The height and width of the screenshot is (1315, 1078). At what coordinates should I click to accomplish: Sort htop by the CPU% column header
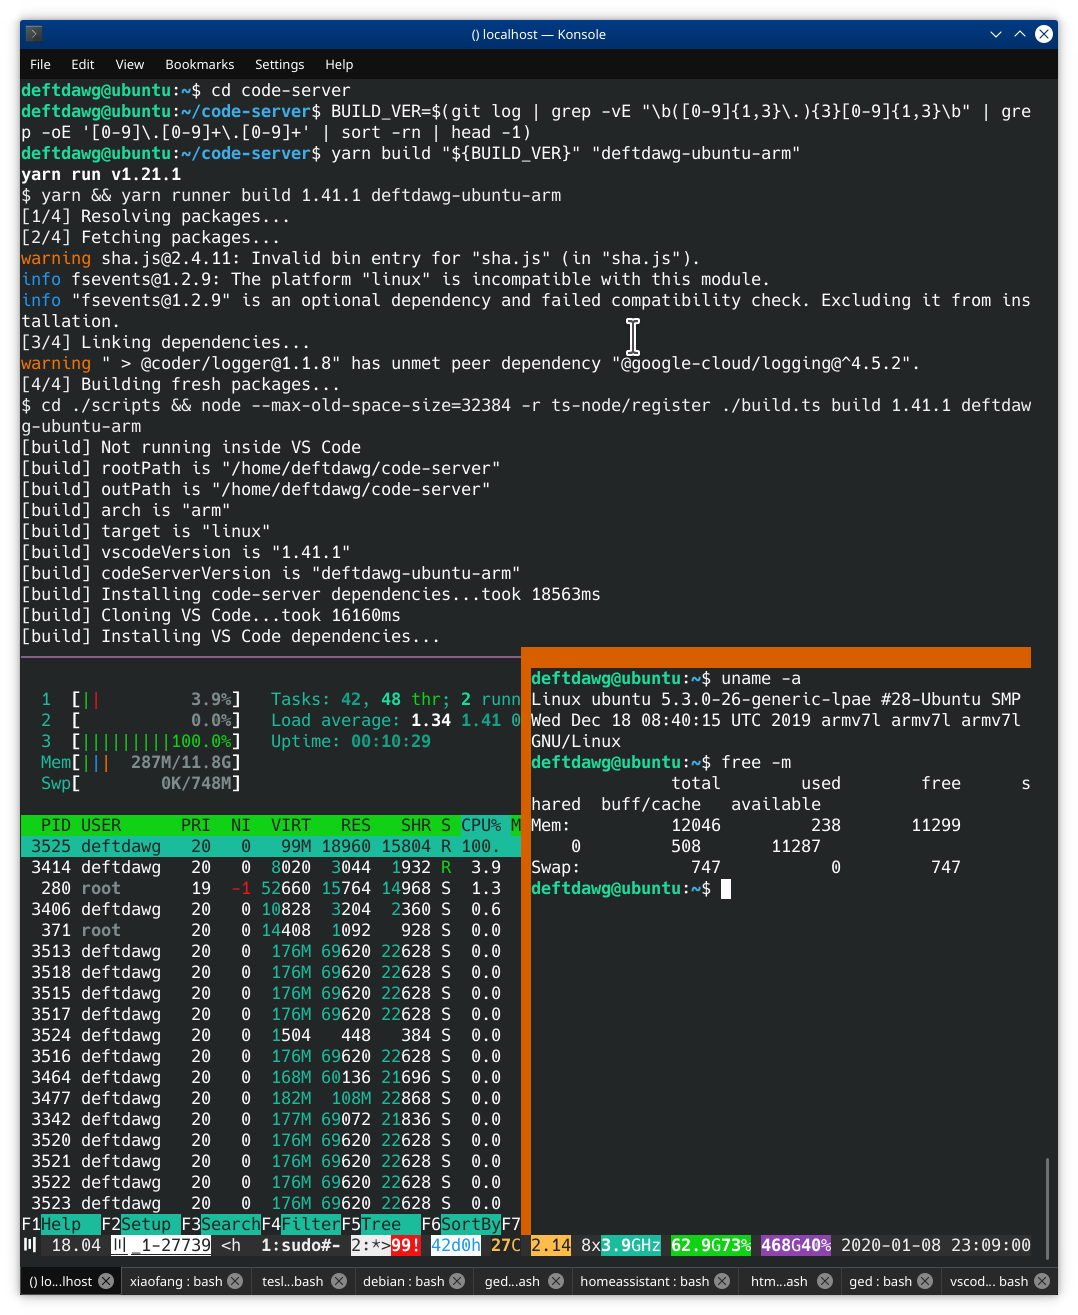[x=481, y=825]
